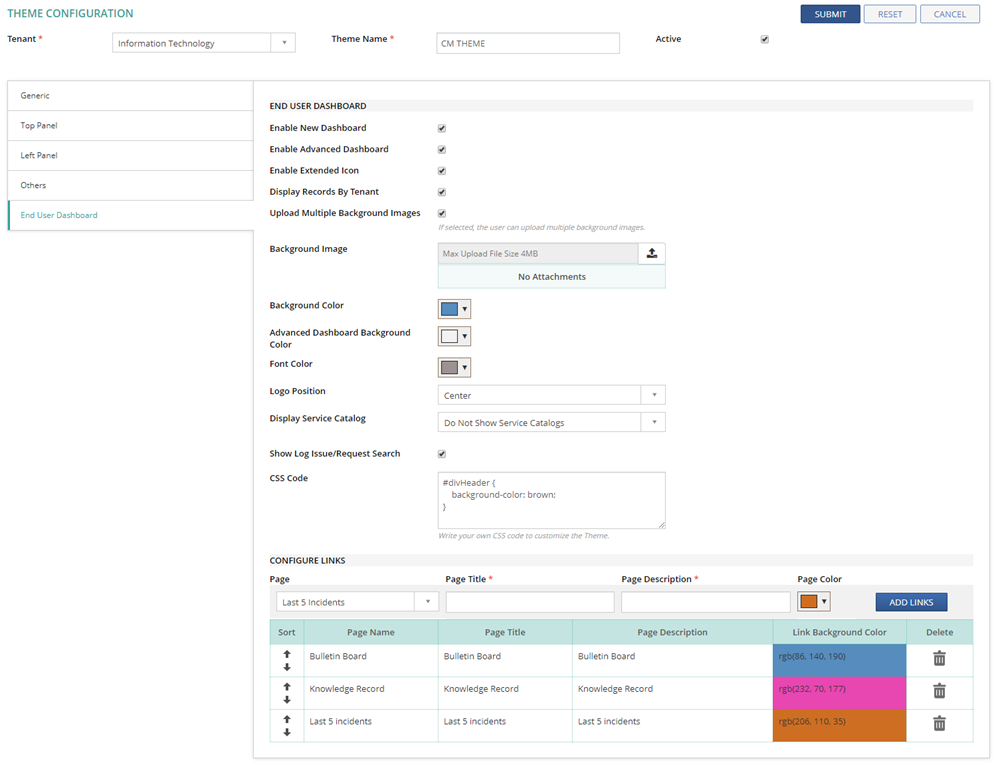Viewport: 1000px width, 767px height.
Task: Move Knowledge Record row down with arrow
Action: click(287, 700)
